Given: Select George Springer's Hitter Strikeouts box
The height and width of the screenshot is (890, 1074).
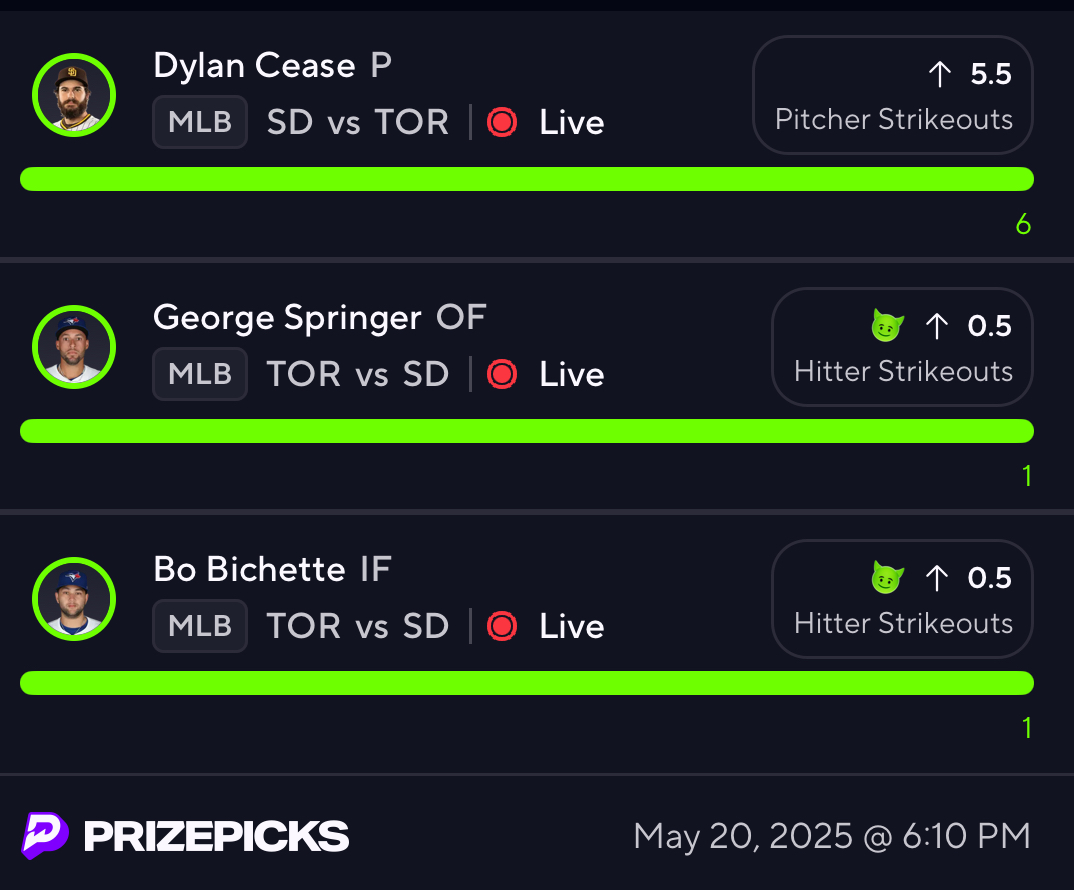Looking at the screenshot, I should click(x=902, y=347).
